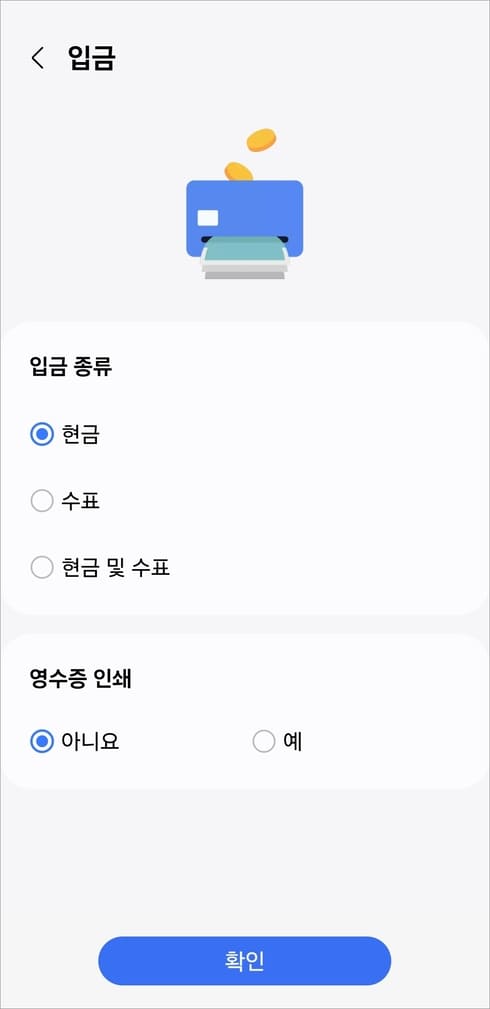Select the 현금 및 수표 radio button
The width and height of the screenshot is (490, 1009).
tap(42, 568)
